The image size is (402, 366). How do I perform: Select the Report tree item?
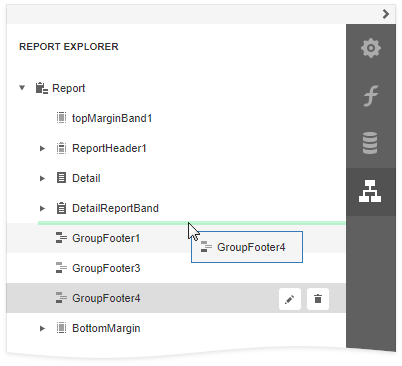click(69, 88)
